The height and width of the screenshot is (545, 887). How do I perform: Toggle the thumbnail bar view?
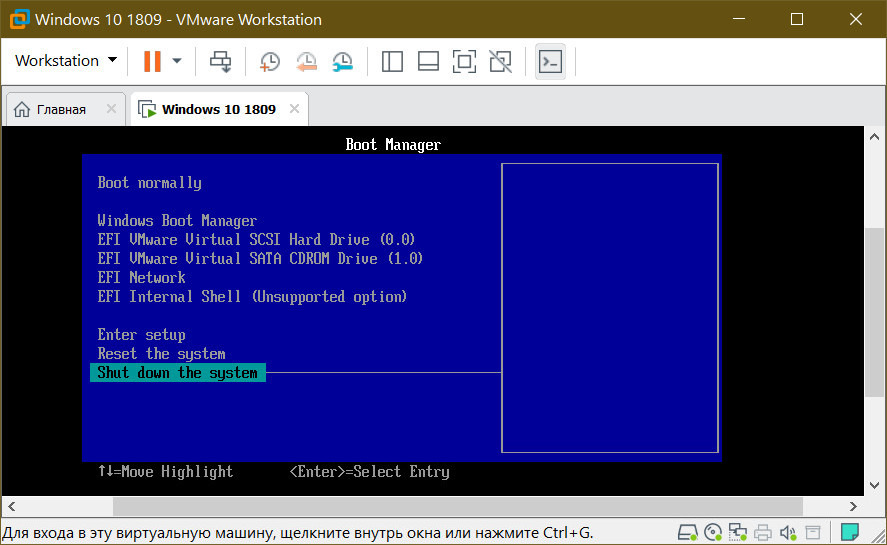click(x=428, y=61)
